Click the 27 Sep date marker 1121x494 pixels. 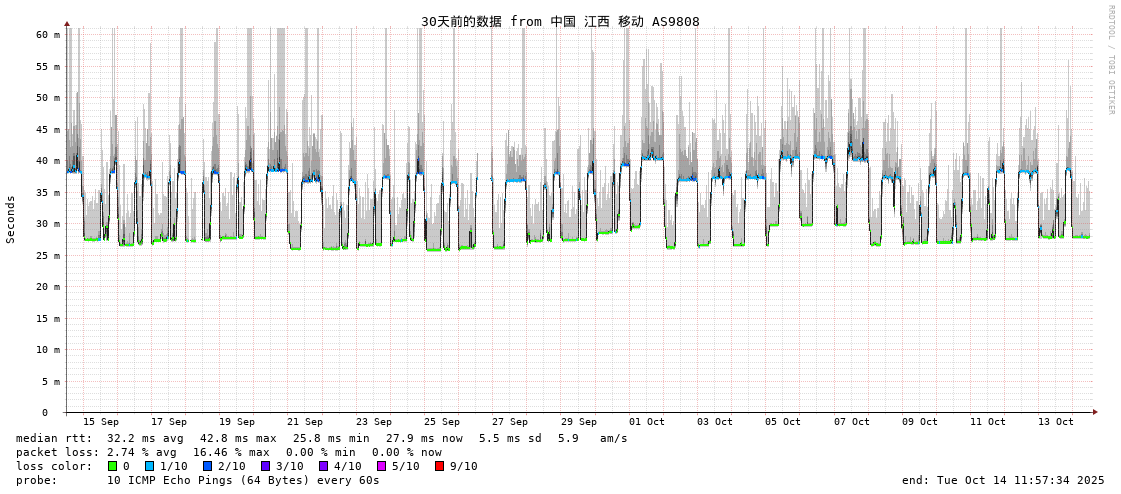(x=510, y=422)
